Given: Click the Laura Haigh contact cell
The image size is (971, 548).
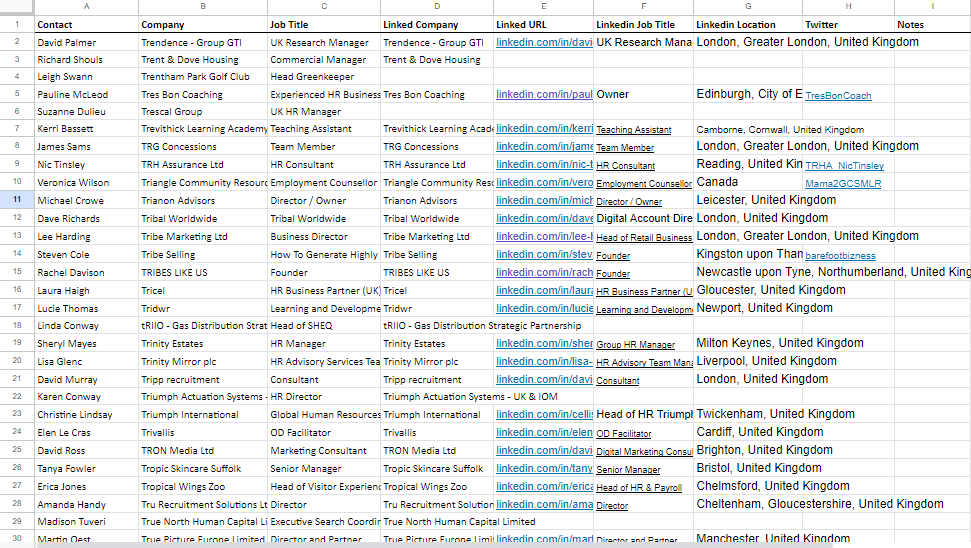Looking at the screenshot, I should tap(86, 290).
